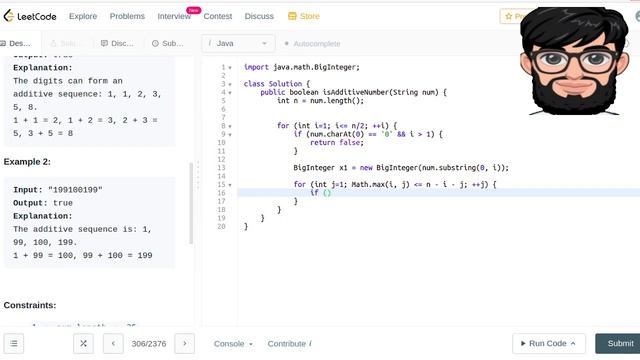Click the Constraints heading
Viewport: 640px width, 360px height.
30,305
